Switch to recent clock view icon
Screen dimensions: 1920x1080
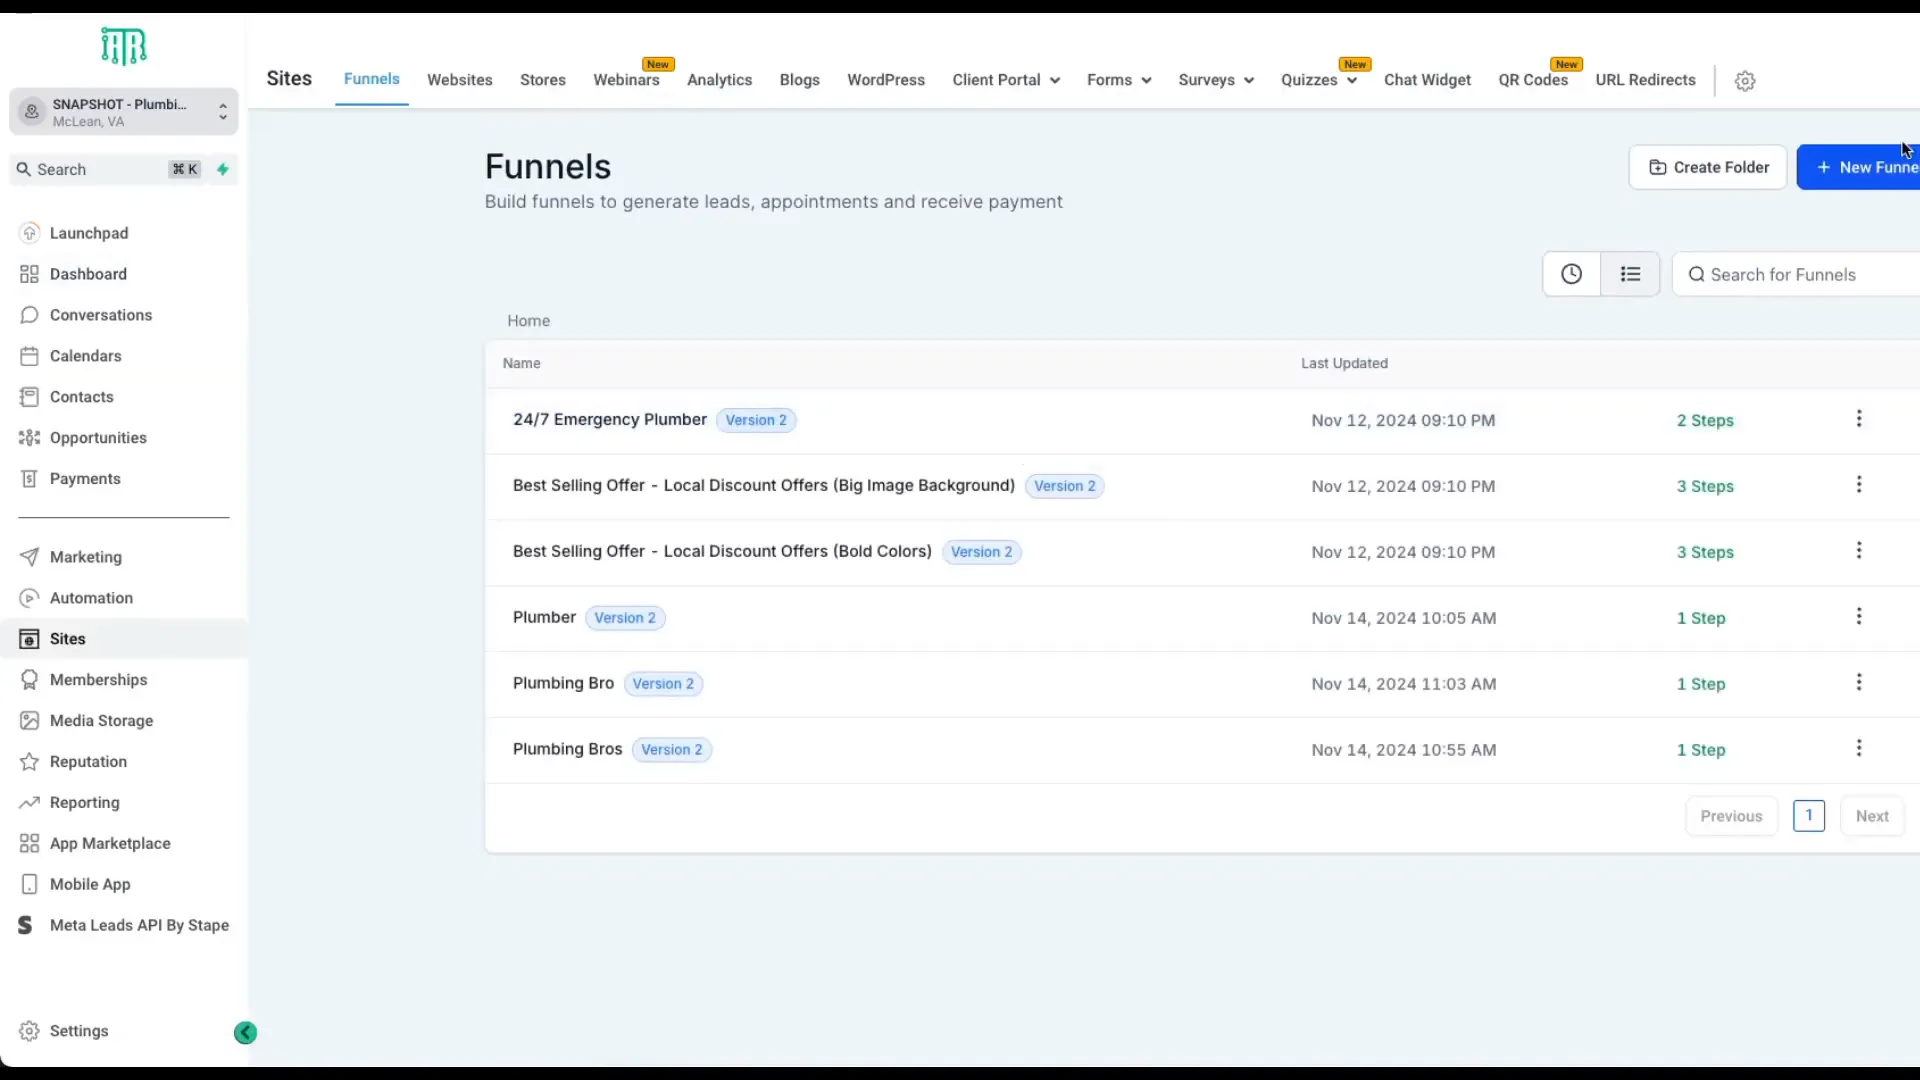tap(1571, 274)
